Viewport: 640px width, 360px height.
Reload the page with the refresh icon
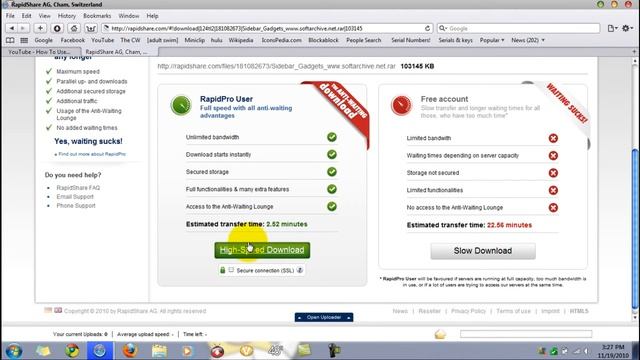coord(427,29)
